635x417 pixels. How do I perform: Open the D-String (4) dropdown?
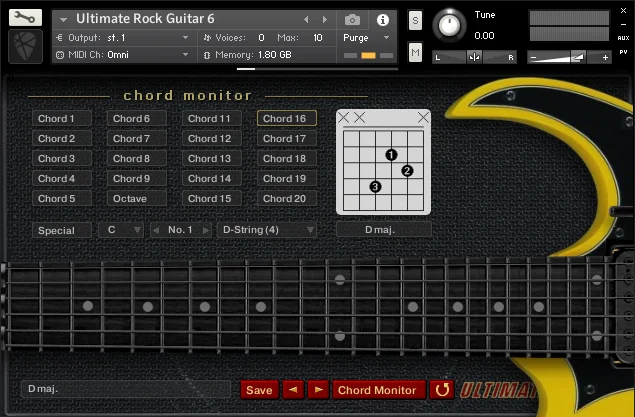coord(267,230)
